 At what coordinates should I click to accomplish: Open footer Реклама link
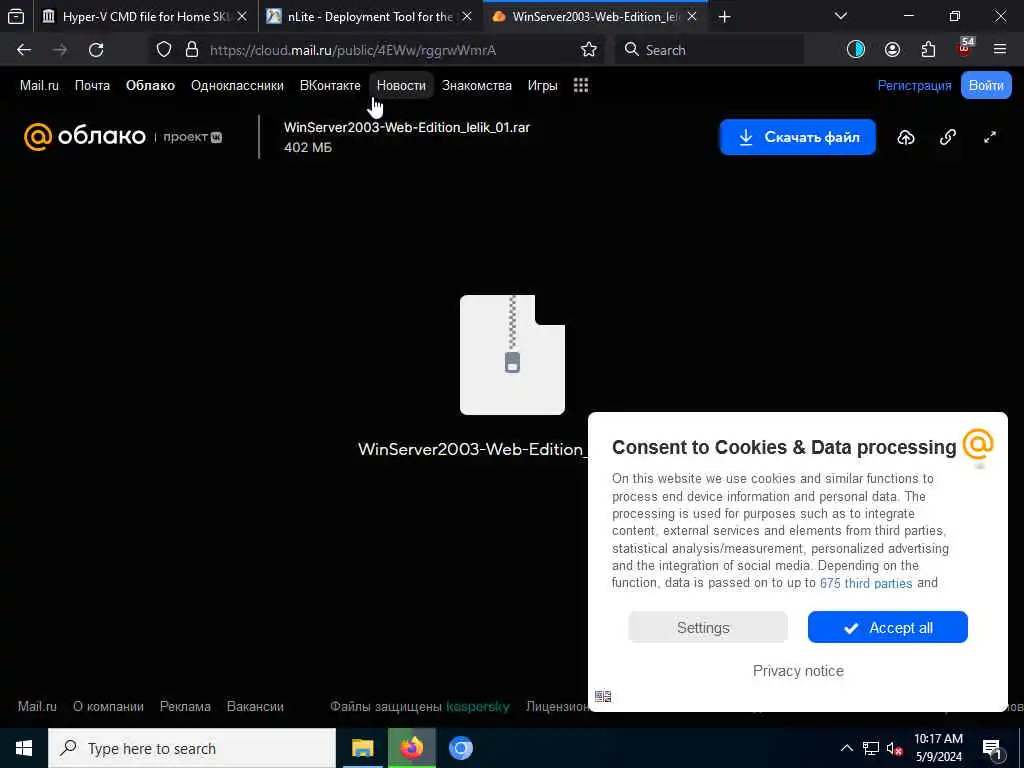click(x=185, y=707)
